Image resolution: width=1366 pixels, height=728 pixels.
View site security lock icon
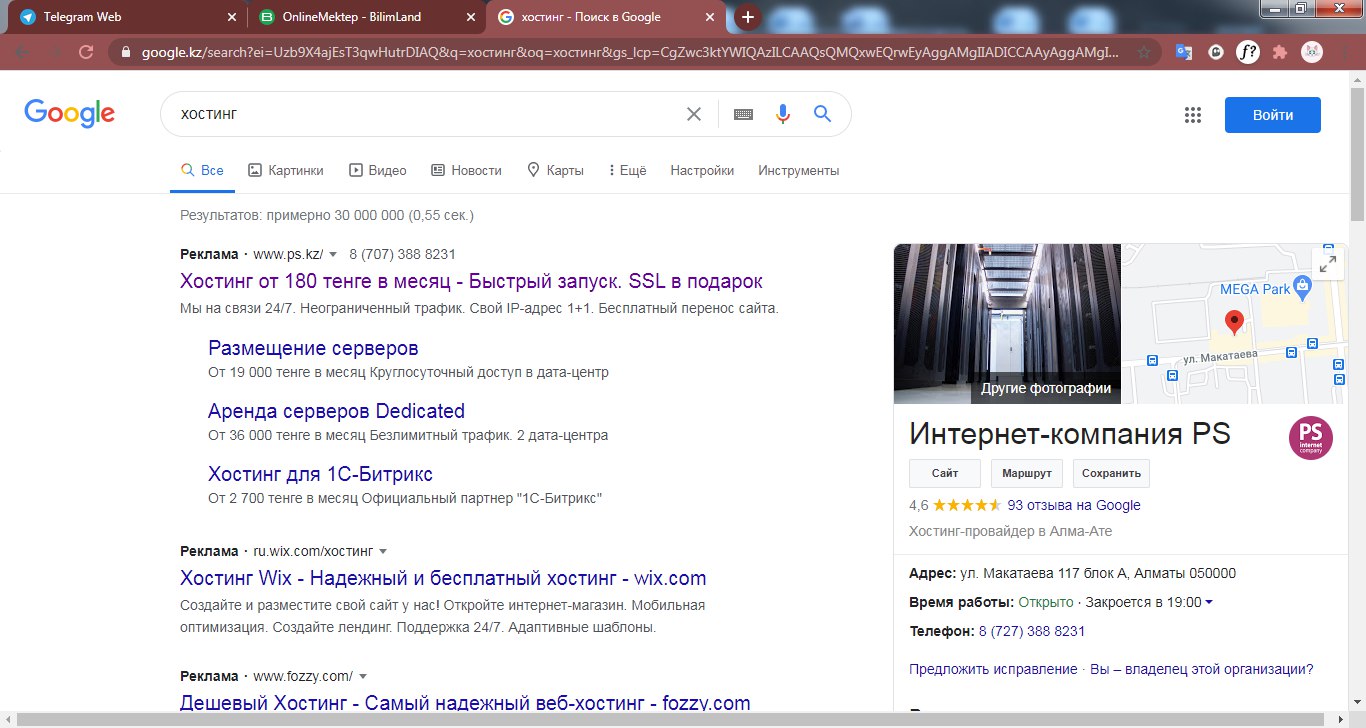[125, 52]
